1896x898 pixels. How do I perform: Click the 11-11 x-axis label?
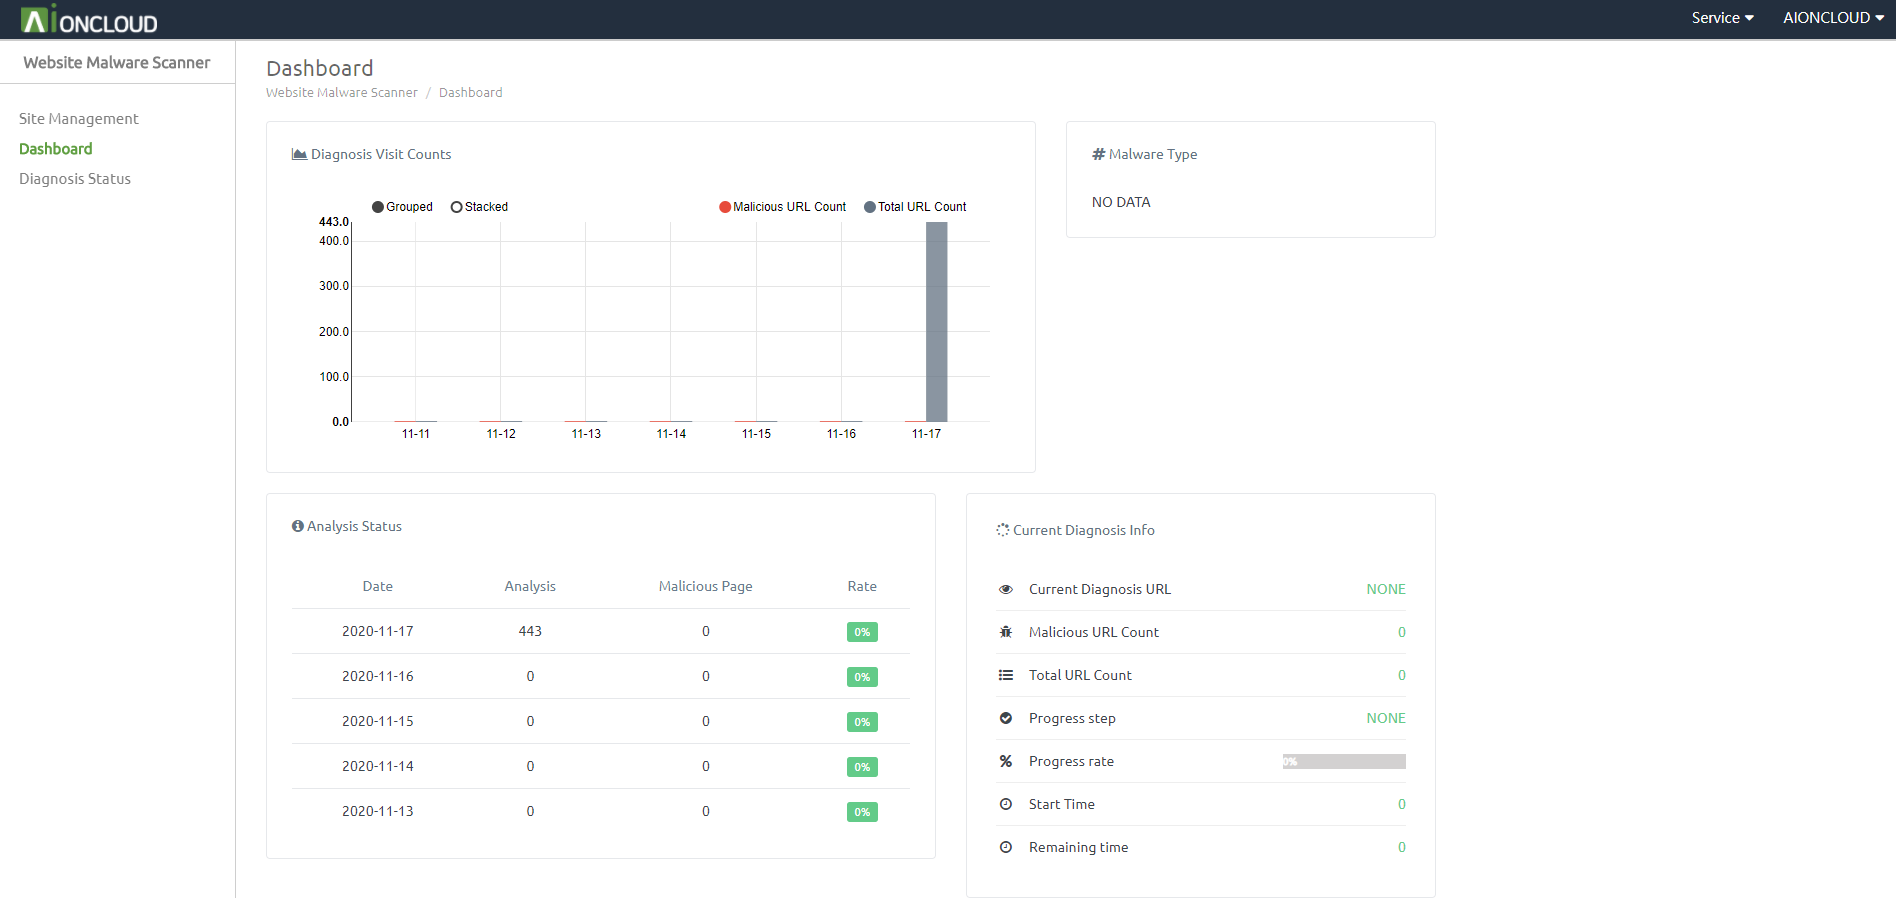tap(416, 434)
